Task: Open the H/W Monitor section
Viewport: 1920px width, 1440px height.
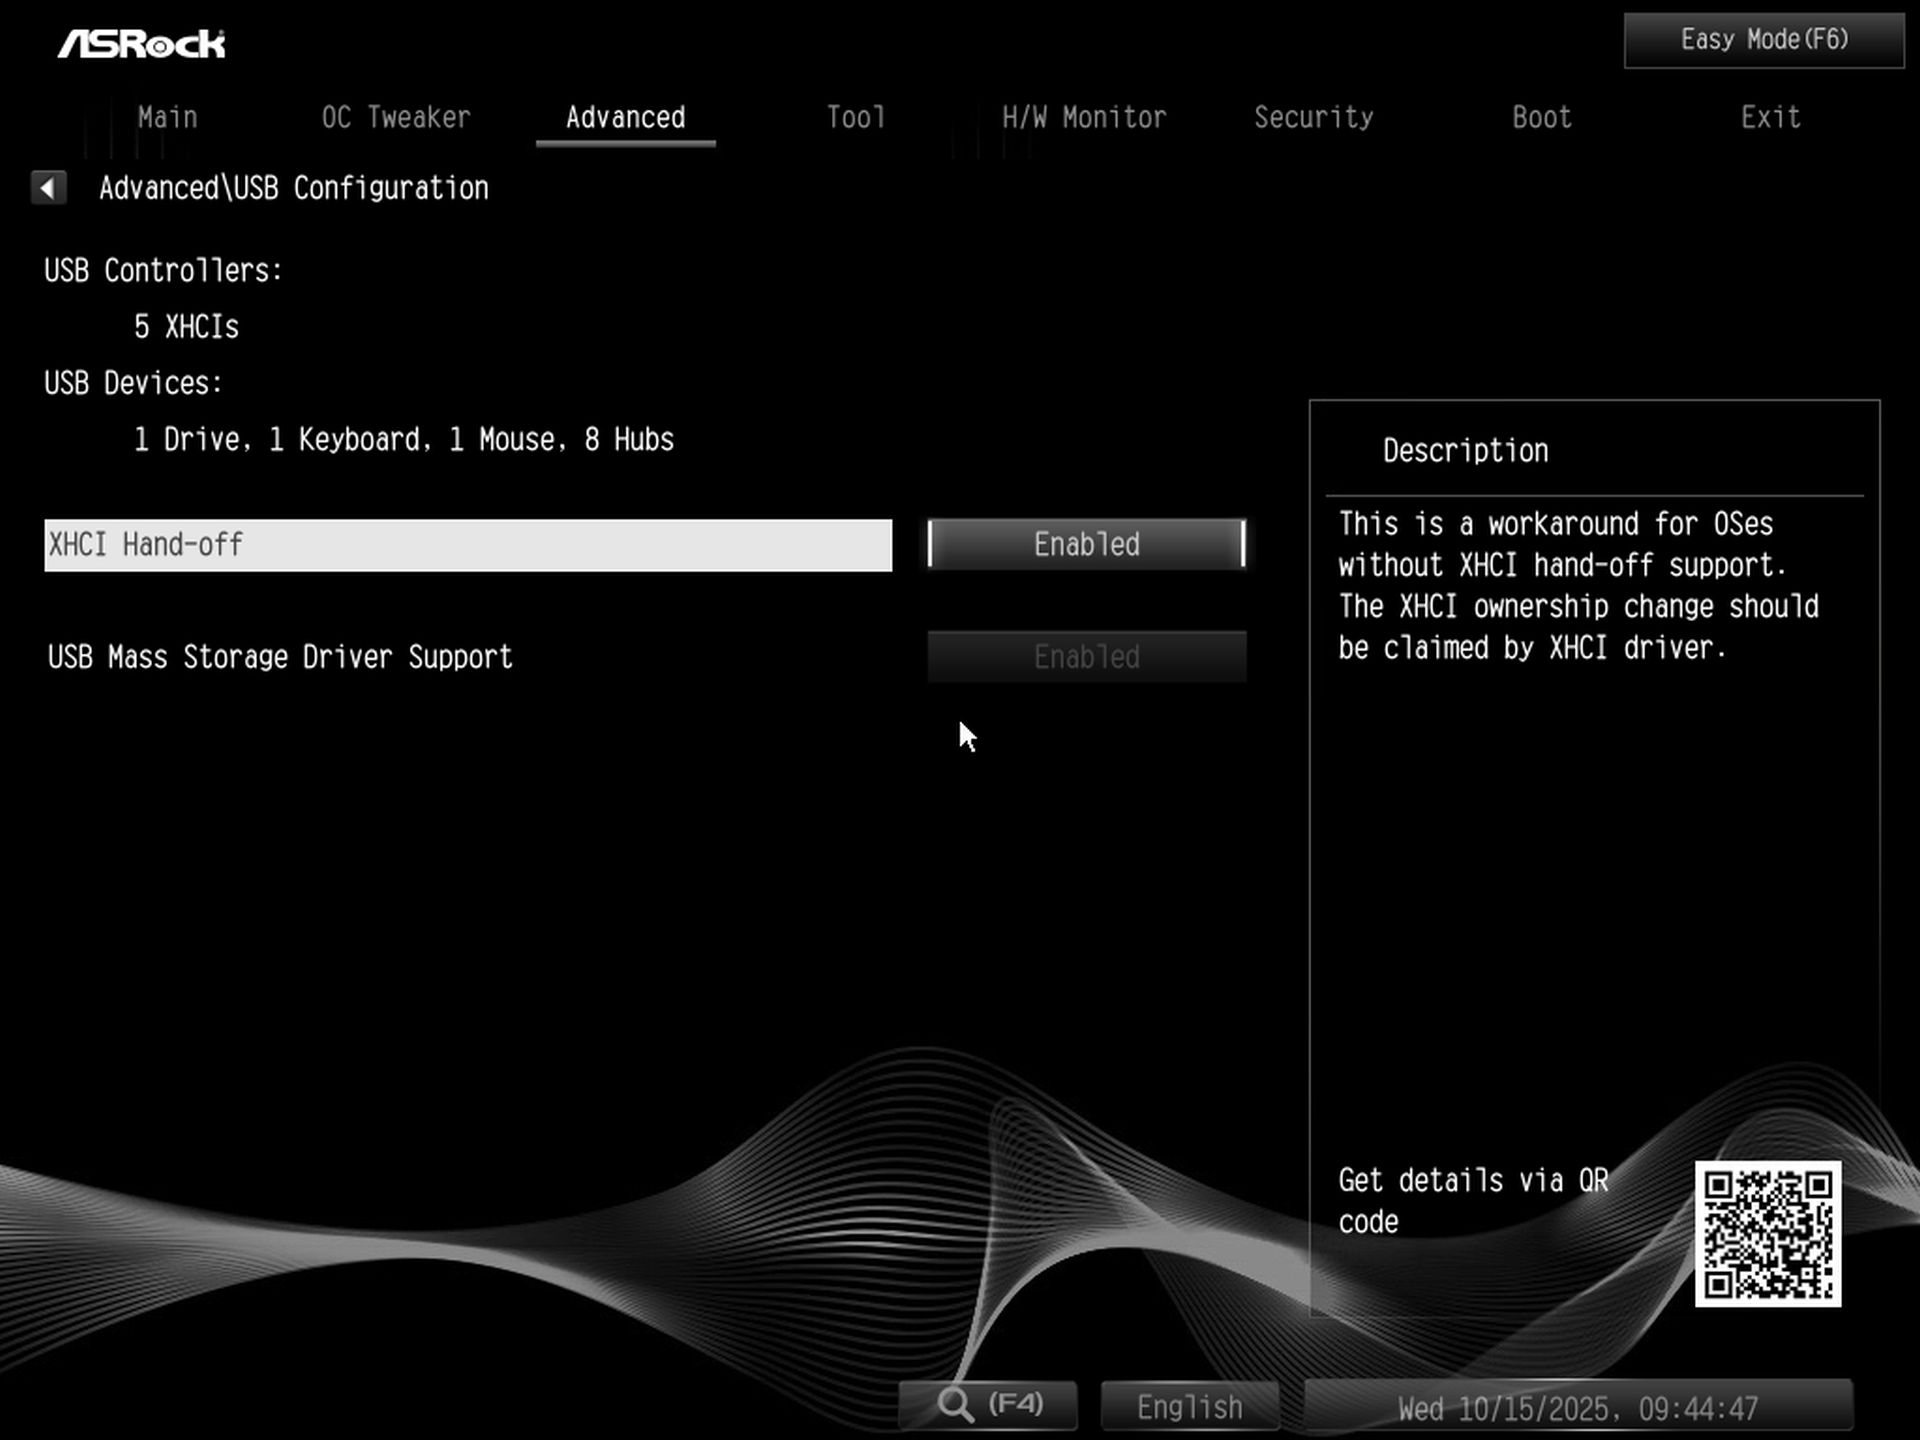Action: tap(1083, 117)
